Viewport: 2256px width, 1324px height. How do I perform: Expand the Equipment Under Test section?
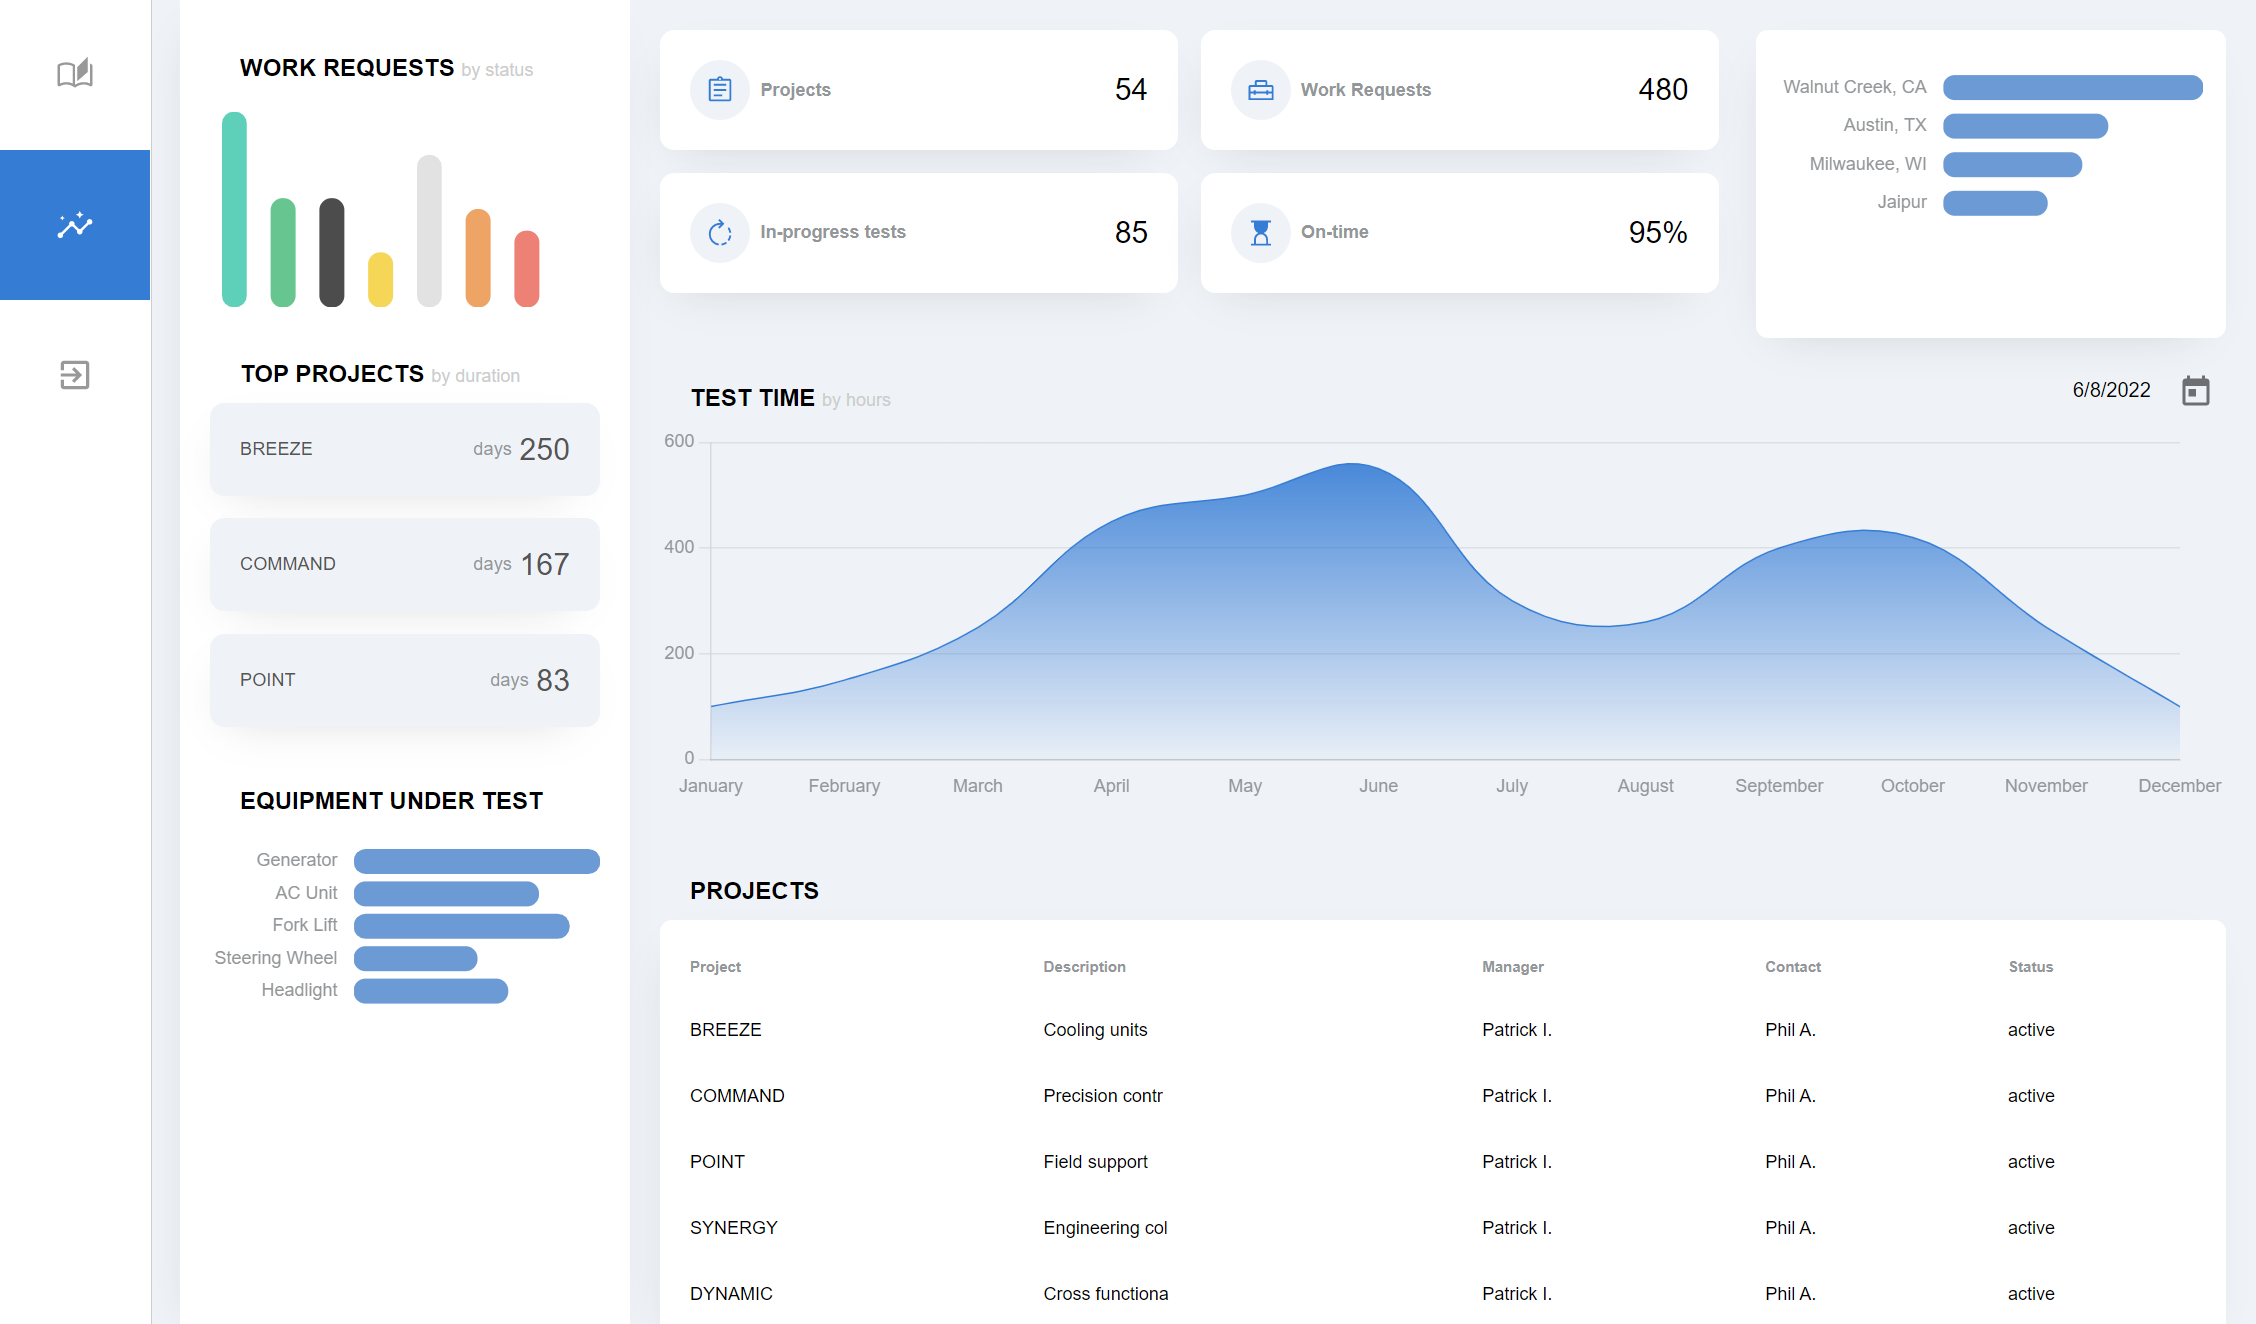pos(391,800)
